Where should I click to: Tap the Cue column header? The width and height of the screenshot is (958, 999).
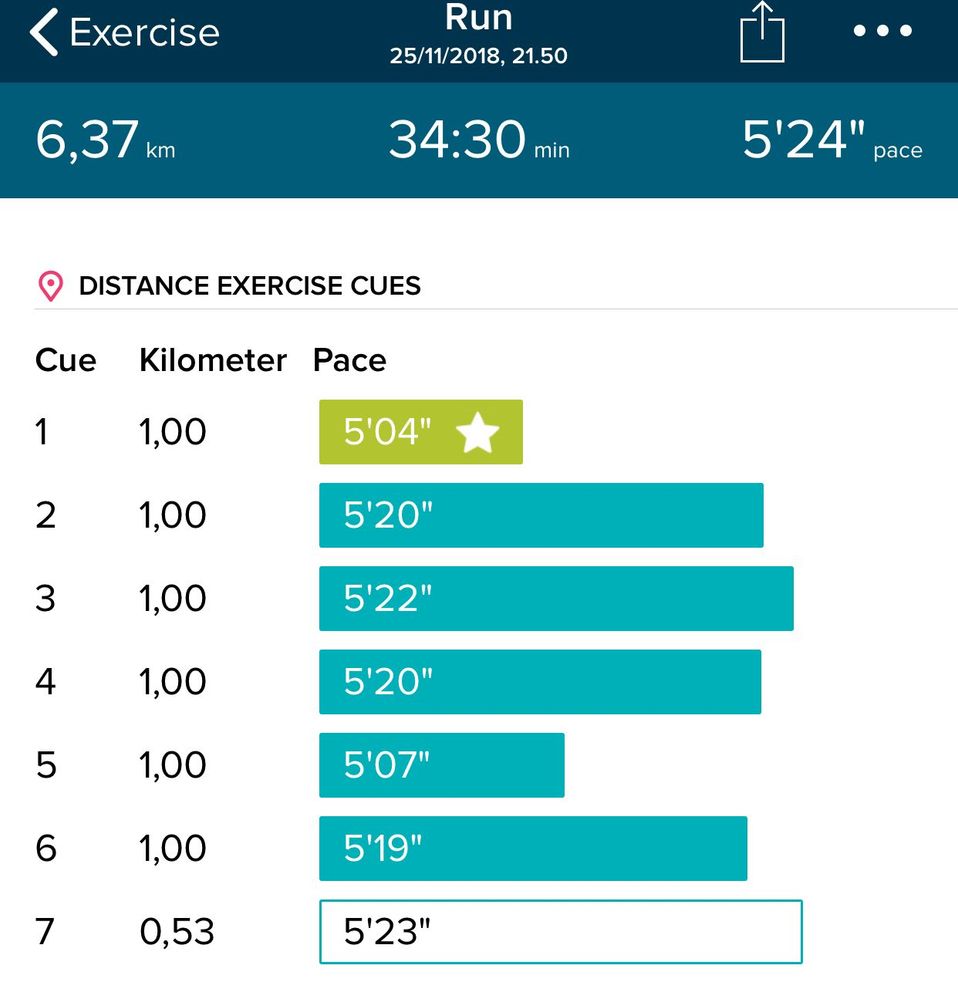pos(66,361)
